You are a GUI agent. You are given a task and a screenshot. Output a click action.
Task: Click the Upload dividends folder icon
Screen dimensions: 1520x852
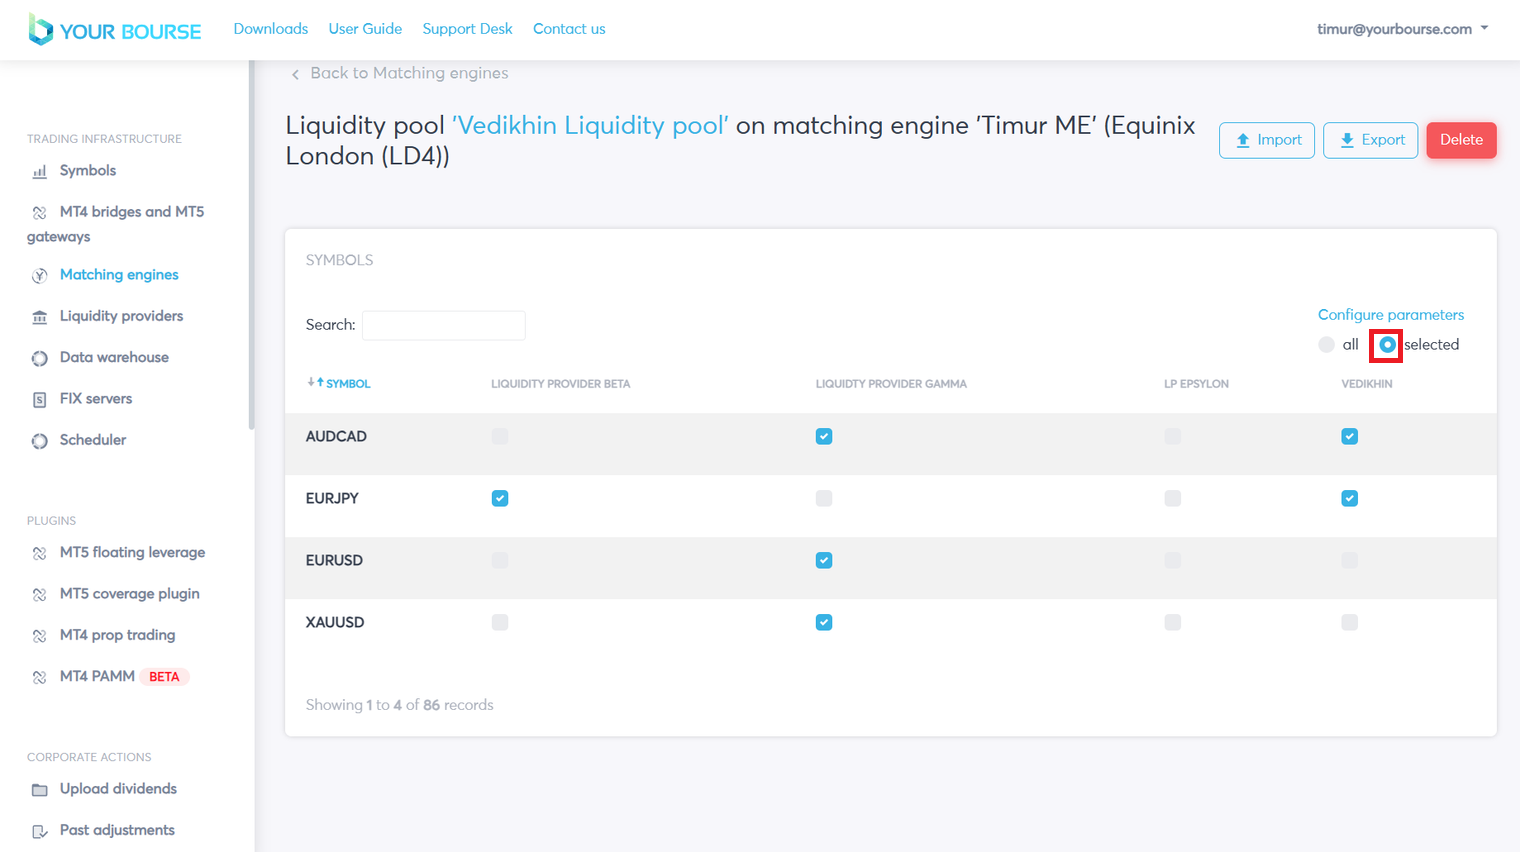40,790
